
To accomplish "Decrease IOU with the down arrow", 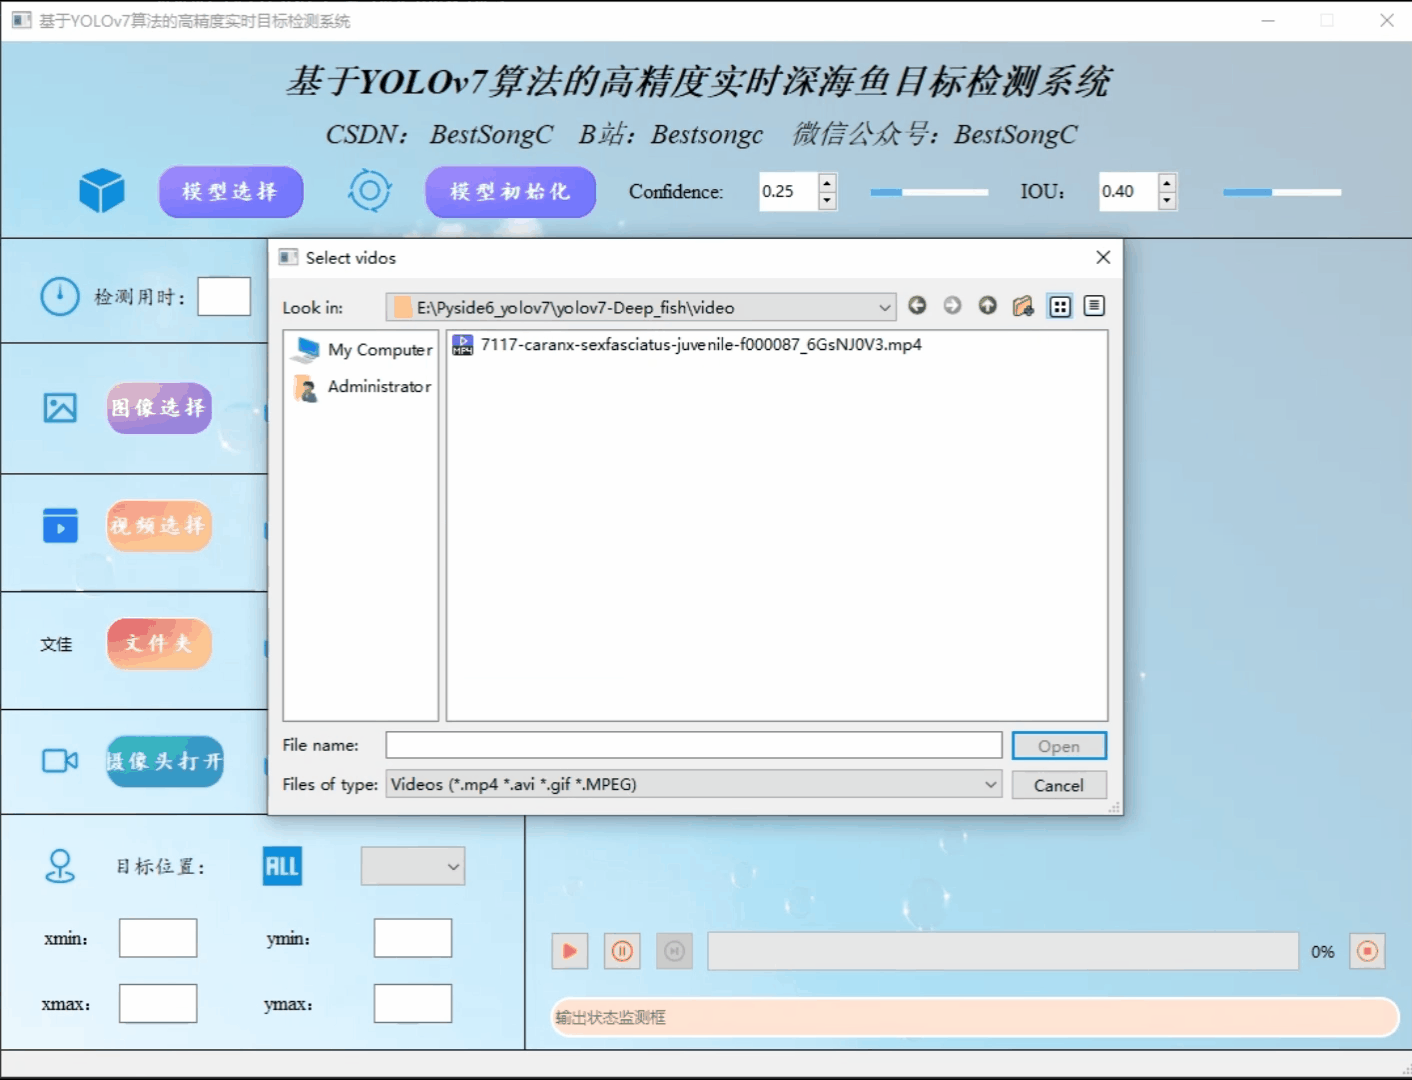I will [1167, 201].
